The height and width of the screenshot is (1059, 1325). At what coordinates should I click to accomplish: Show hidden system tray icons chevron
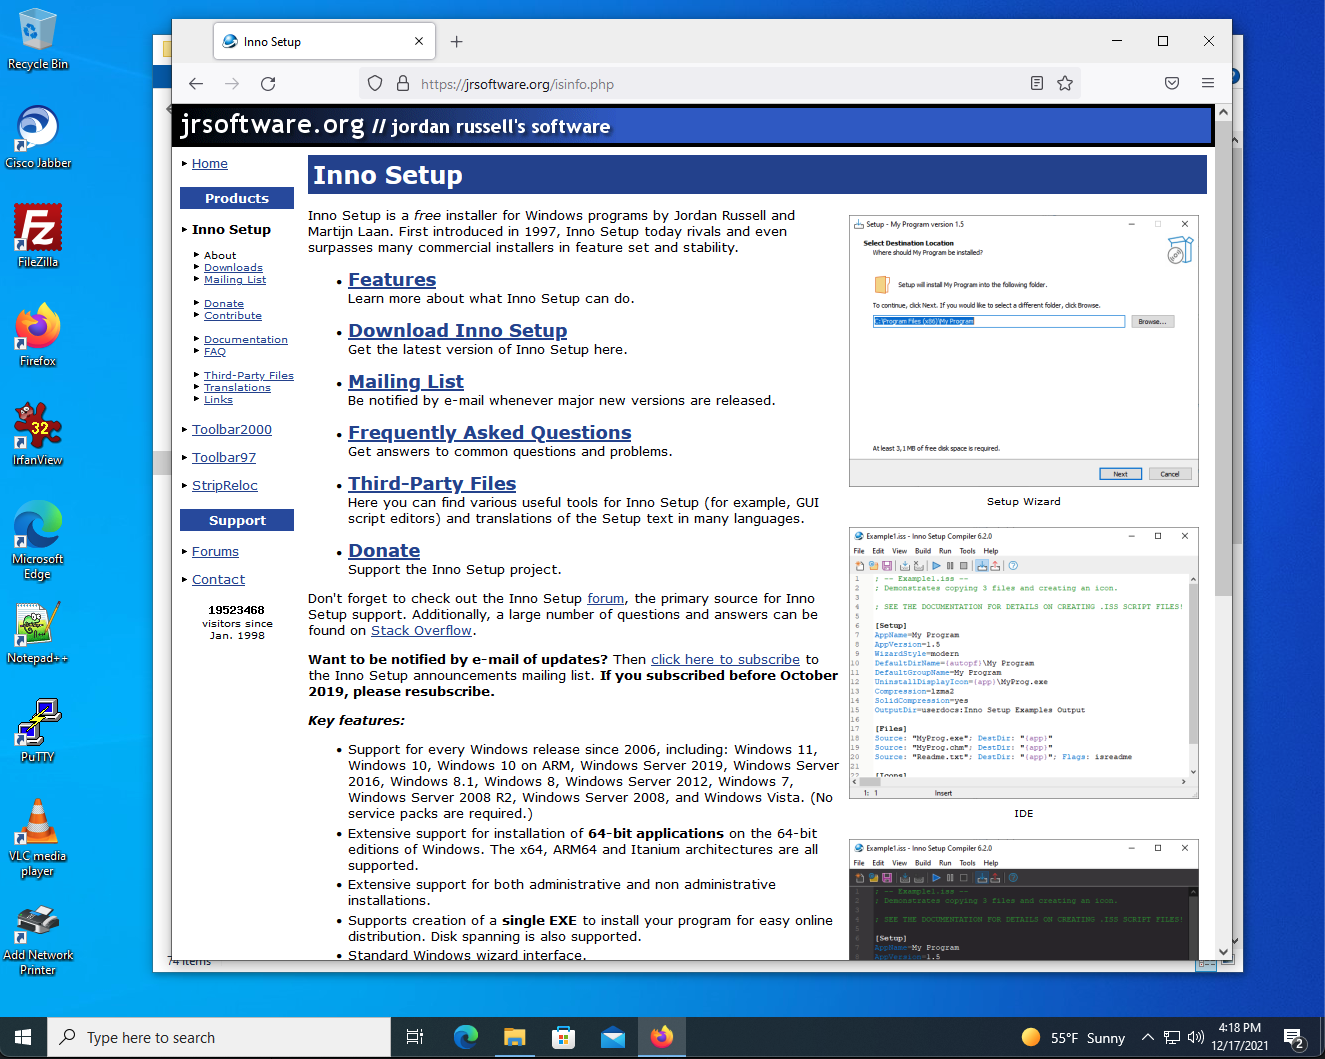pos(1148,1037)
